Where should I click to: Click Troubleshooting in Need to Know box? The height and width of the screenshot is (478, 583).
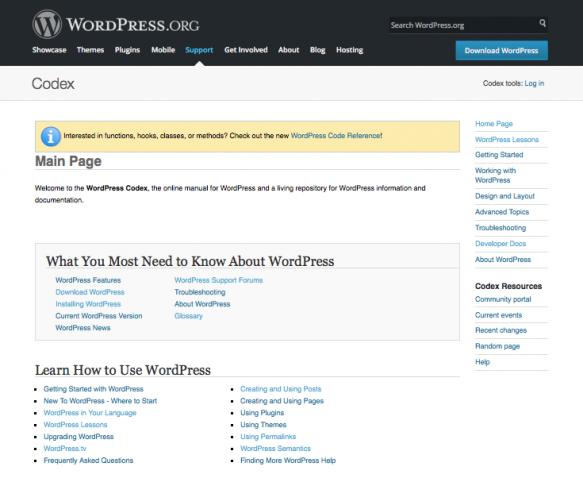pos(200,292)
